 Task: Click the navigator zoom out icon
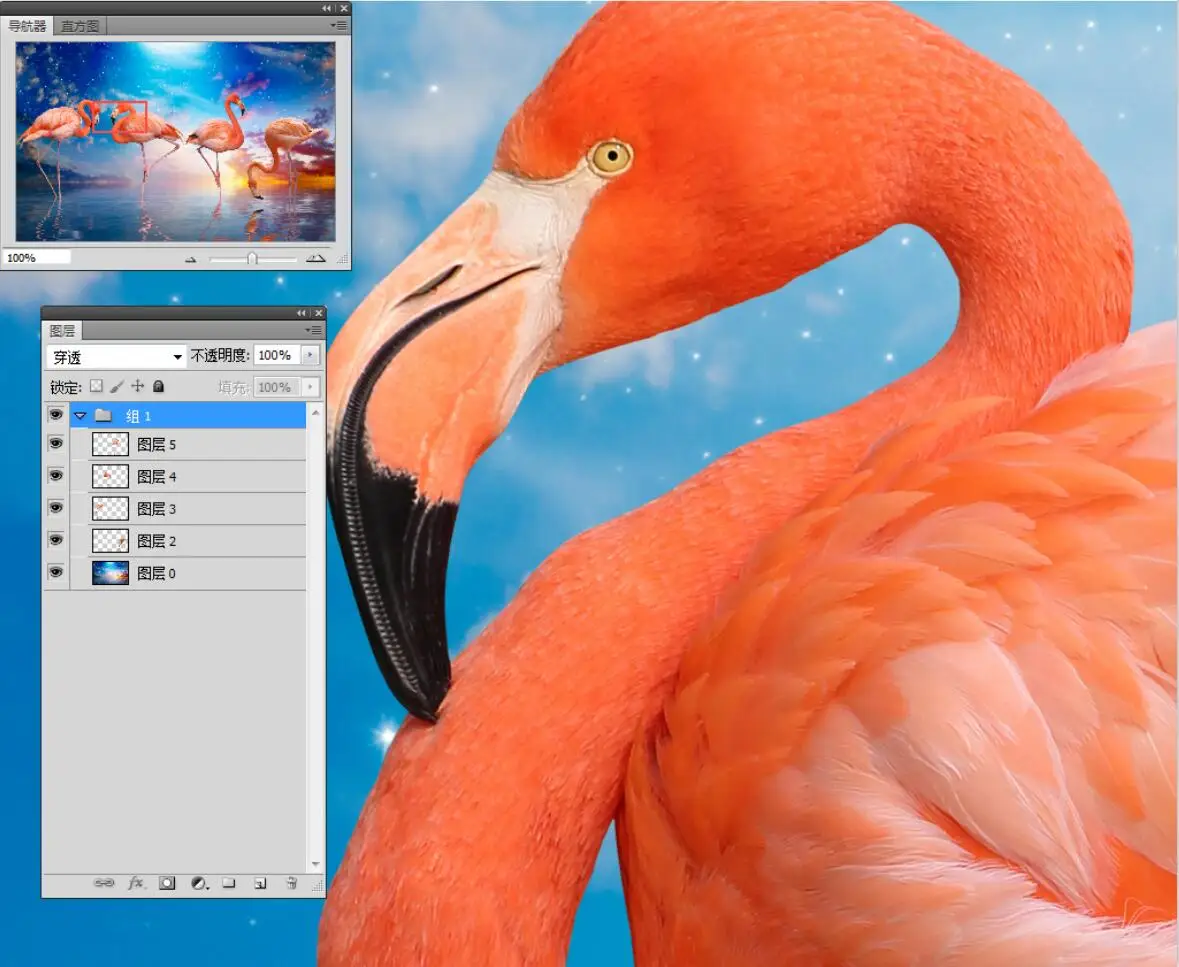pyautogui.click(x=191, y=259)
